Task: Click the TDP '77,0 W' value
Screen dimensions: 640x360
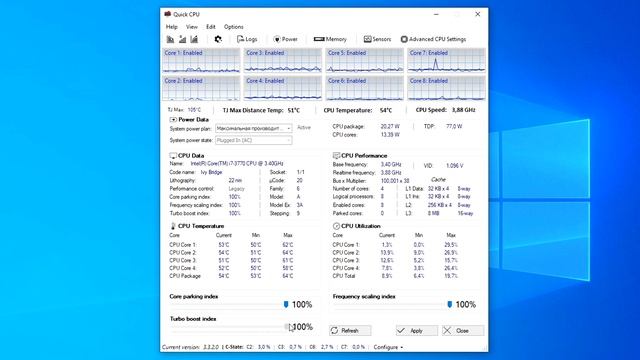Action: tap(454, 127)
